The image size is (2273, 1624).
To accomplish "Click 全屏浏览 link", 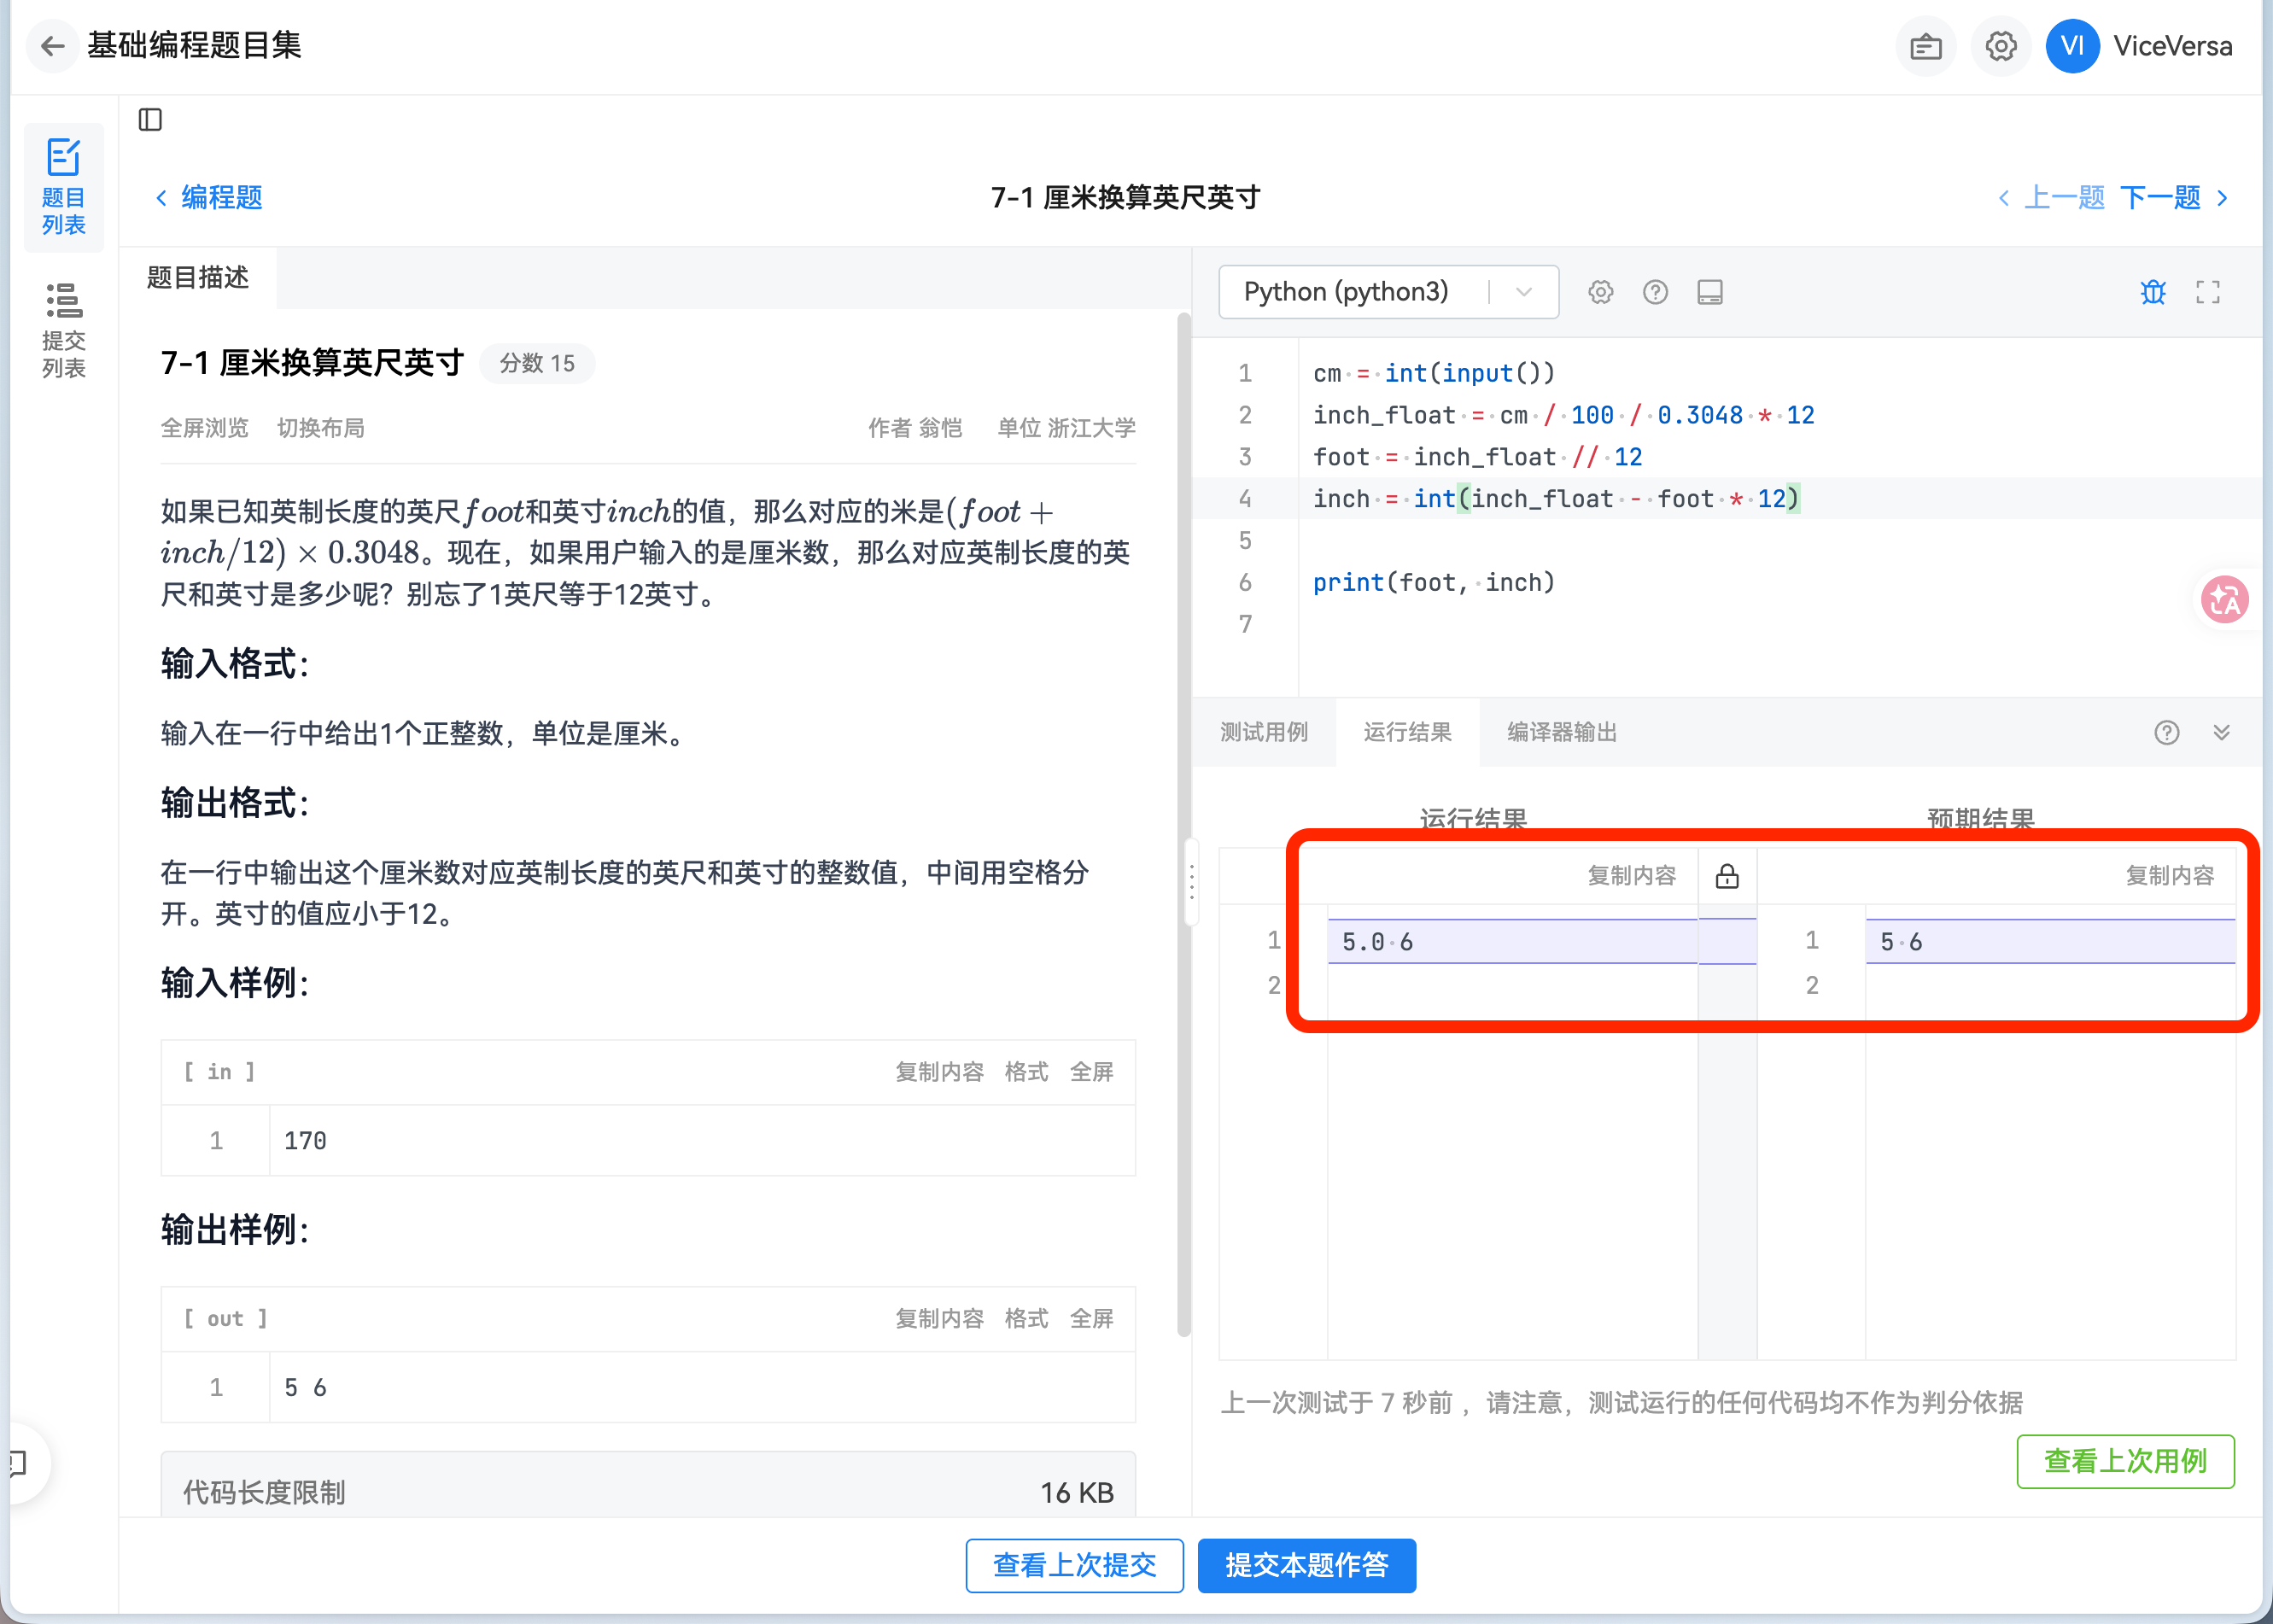I will (204, 428).
